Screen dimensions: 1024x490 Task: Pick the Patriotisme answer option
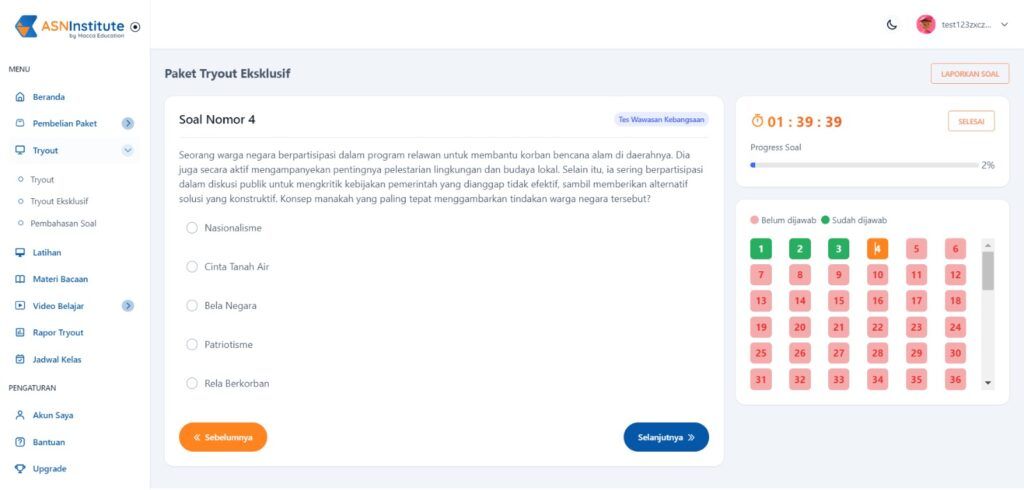pyautogui.click(x=192, y=344)
